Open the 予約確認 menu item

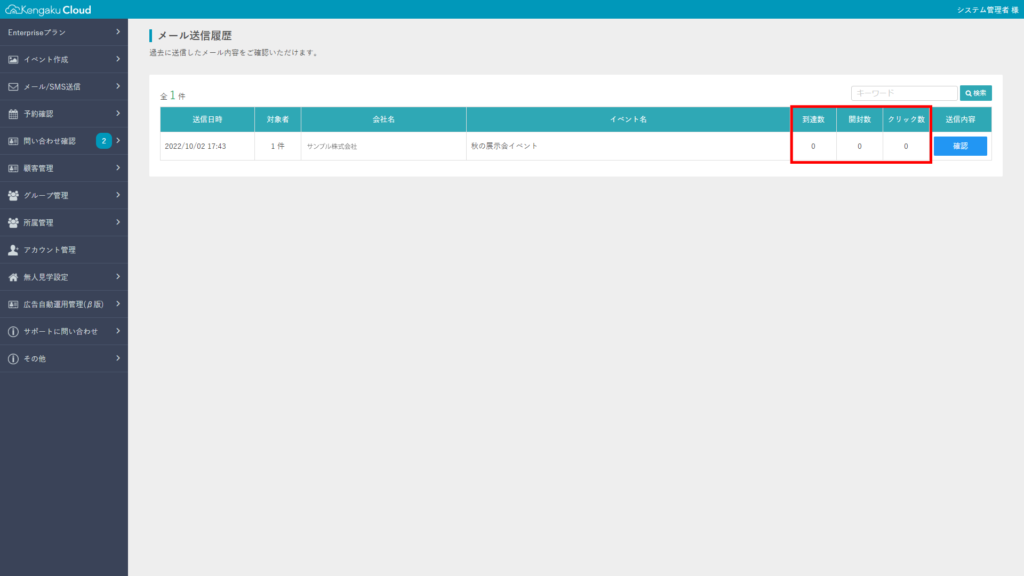tap(64, 114)
